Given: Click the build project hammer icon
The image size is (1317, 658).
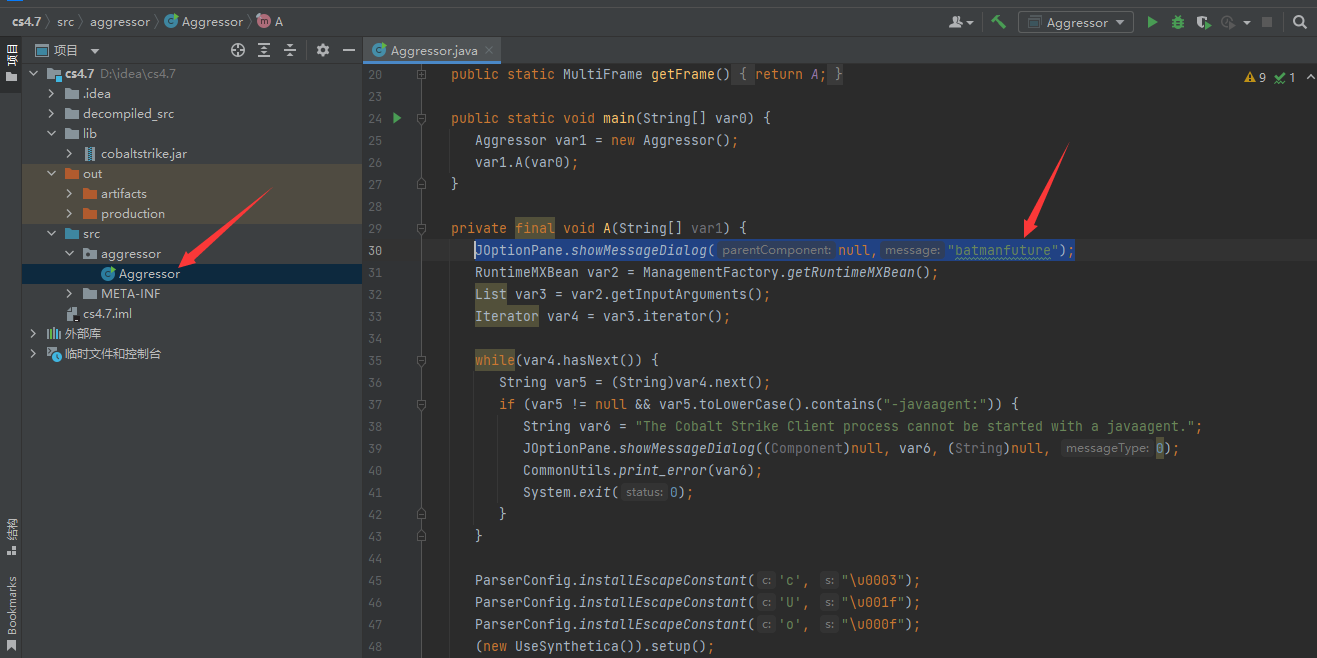Looking at the screenshot, I should pyautogui.click(x=998, y=22).
